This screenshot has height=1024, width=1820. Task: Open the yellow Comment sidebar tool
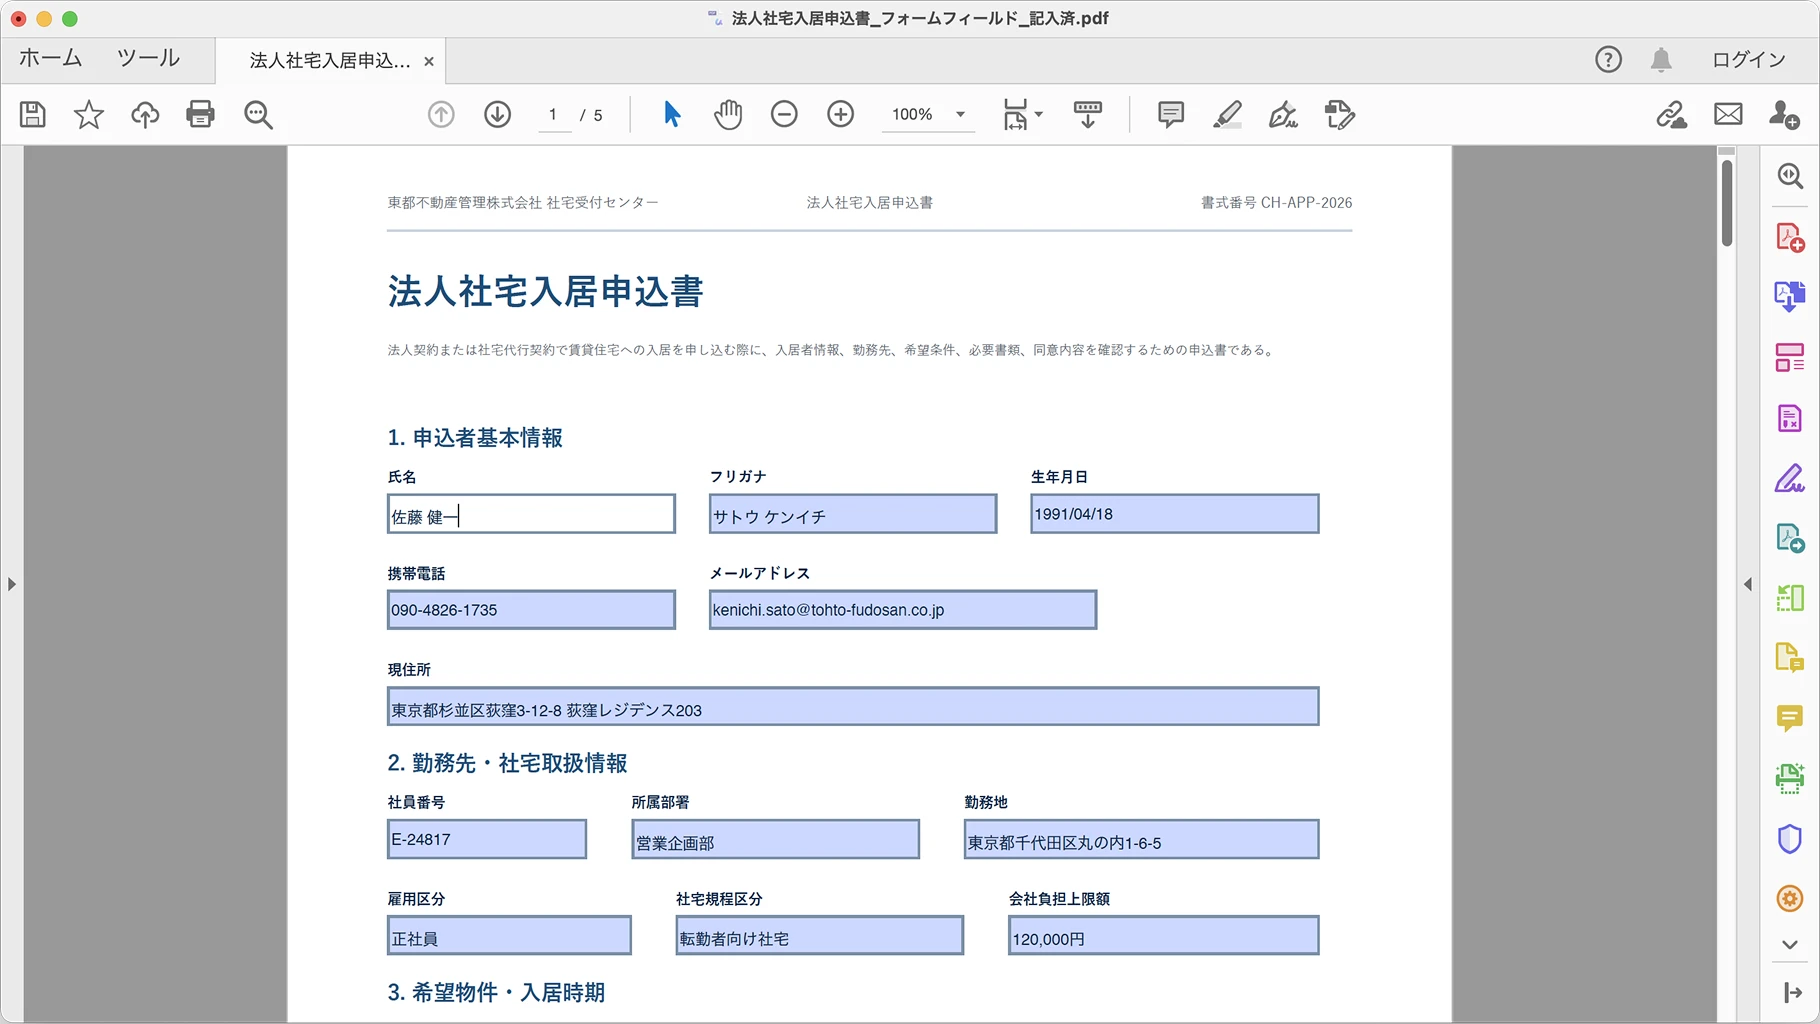[1790, 718]
